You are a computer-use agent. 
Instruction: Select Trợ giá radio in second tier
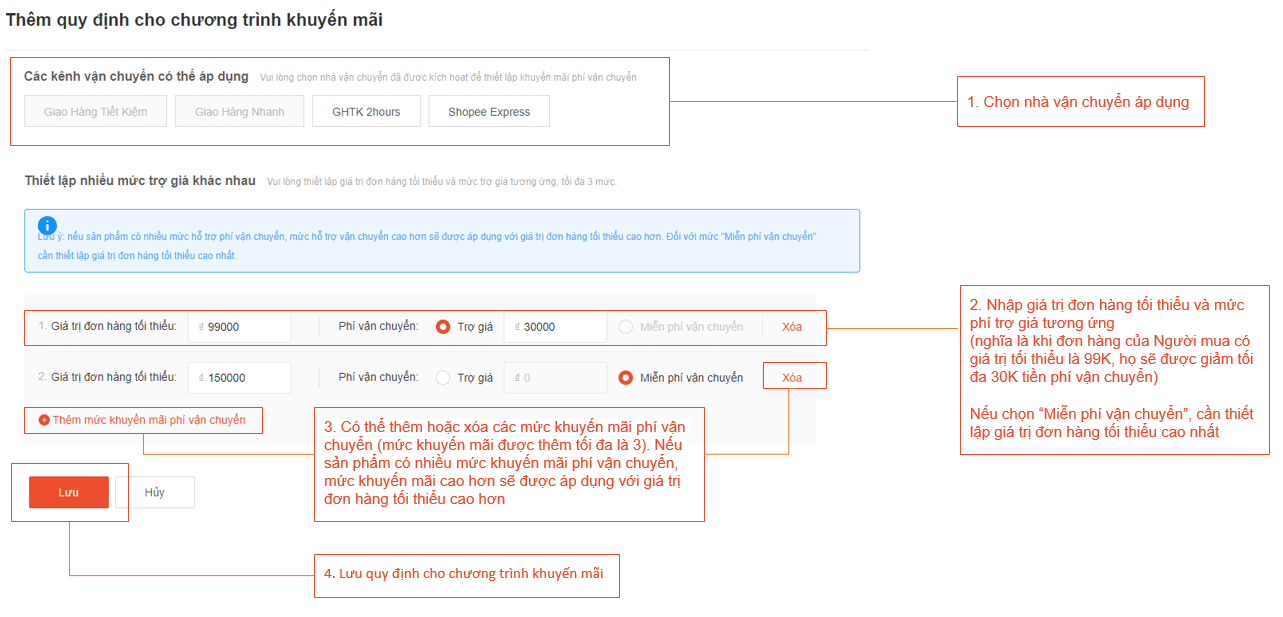pos(443,378)
